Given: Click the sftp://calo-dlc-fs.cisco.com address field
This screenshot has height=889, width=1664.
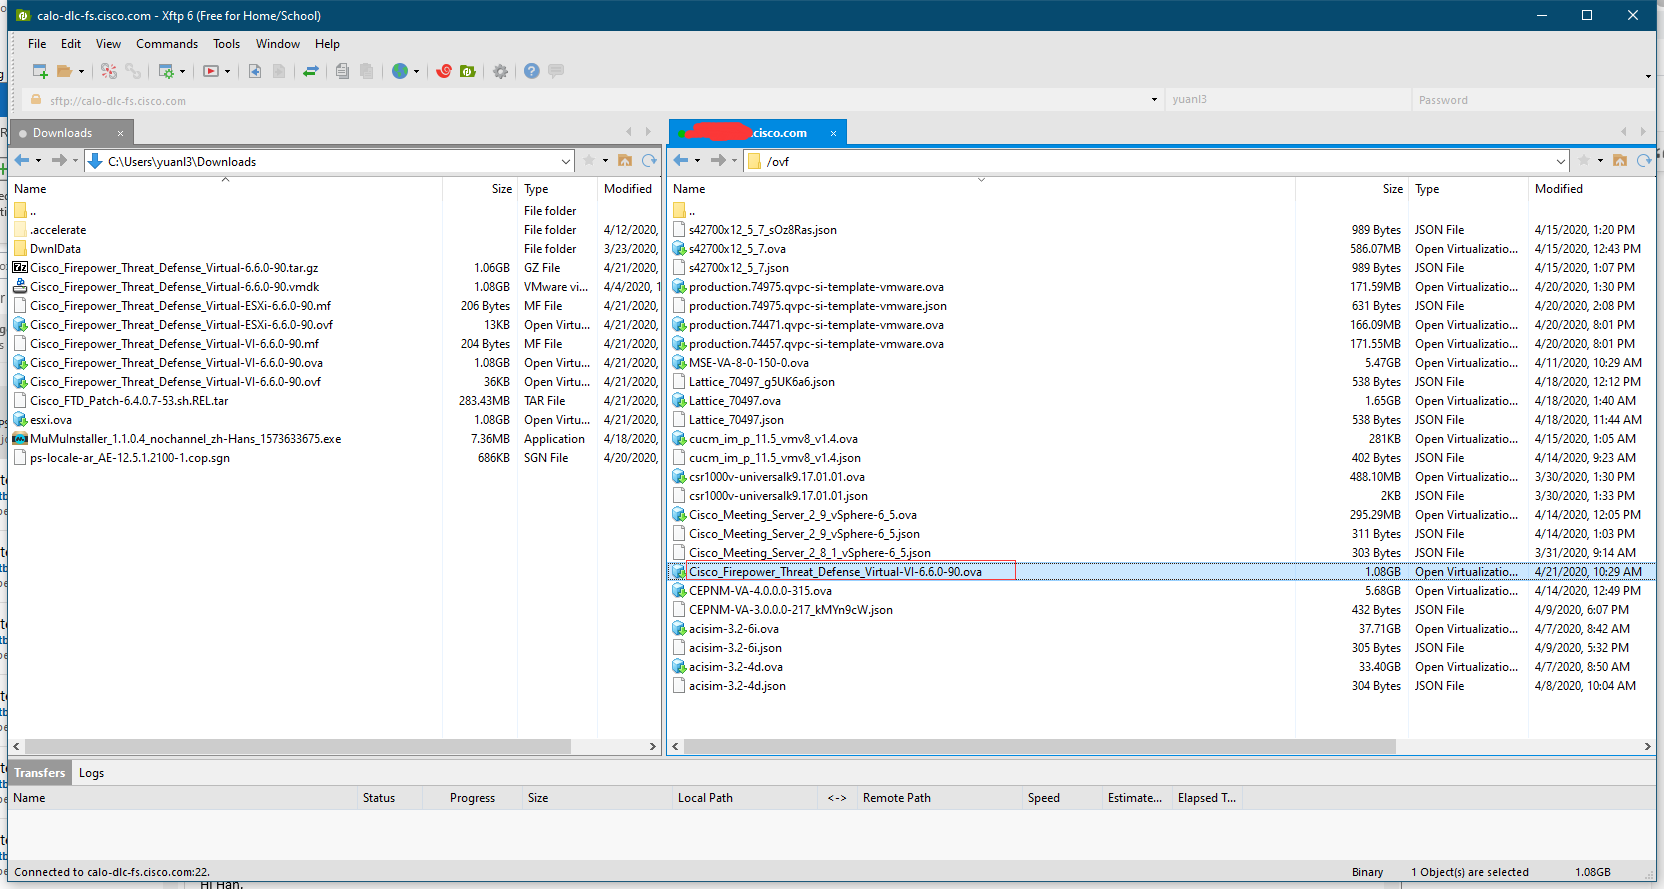Looking at the screenshot, I should tap(590, 100).
